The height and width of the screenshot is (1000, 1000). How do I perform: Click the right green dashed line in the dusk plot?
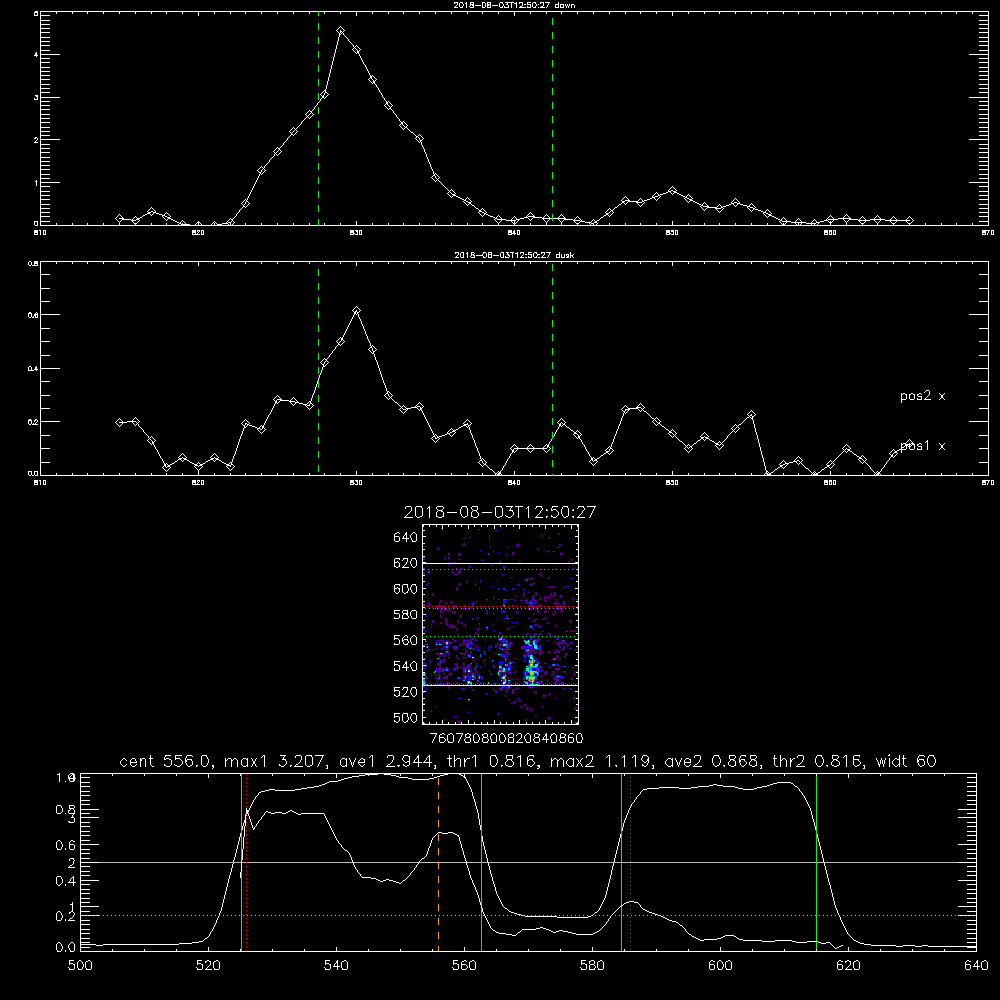point(552,368)
